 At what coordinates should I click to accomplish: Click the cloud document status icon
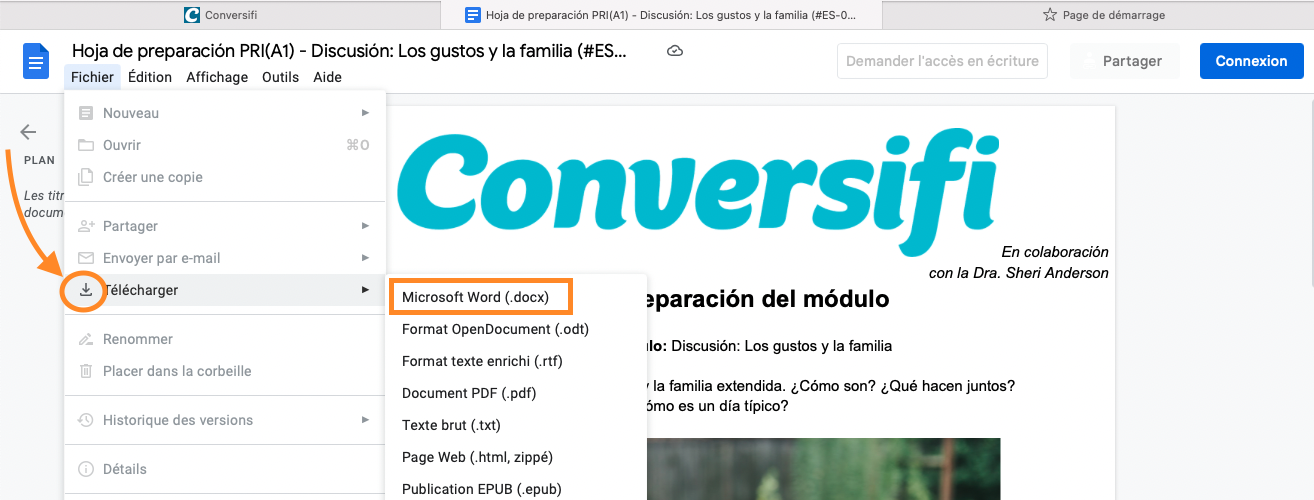675,51
